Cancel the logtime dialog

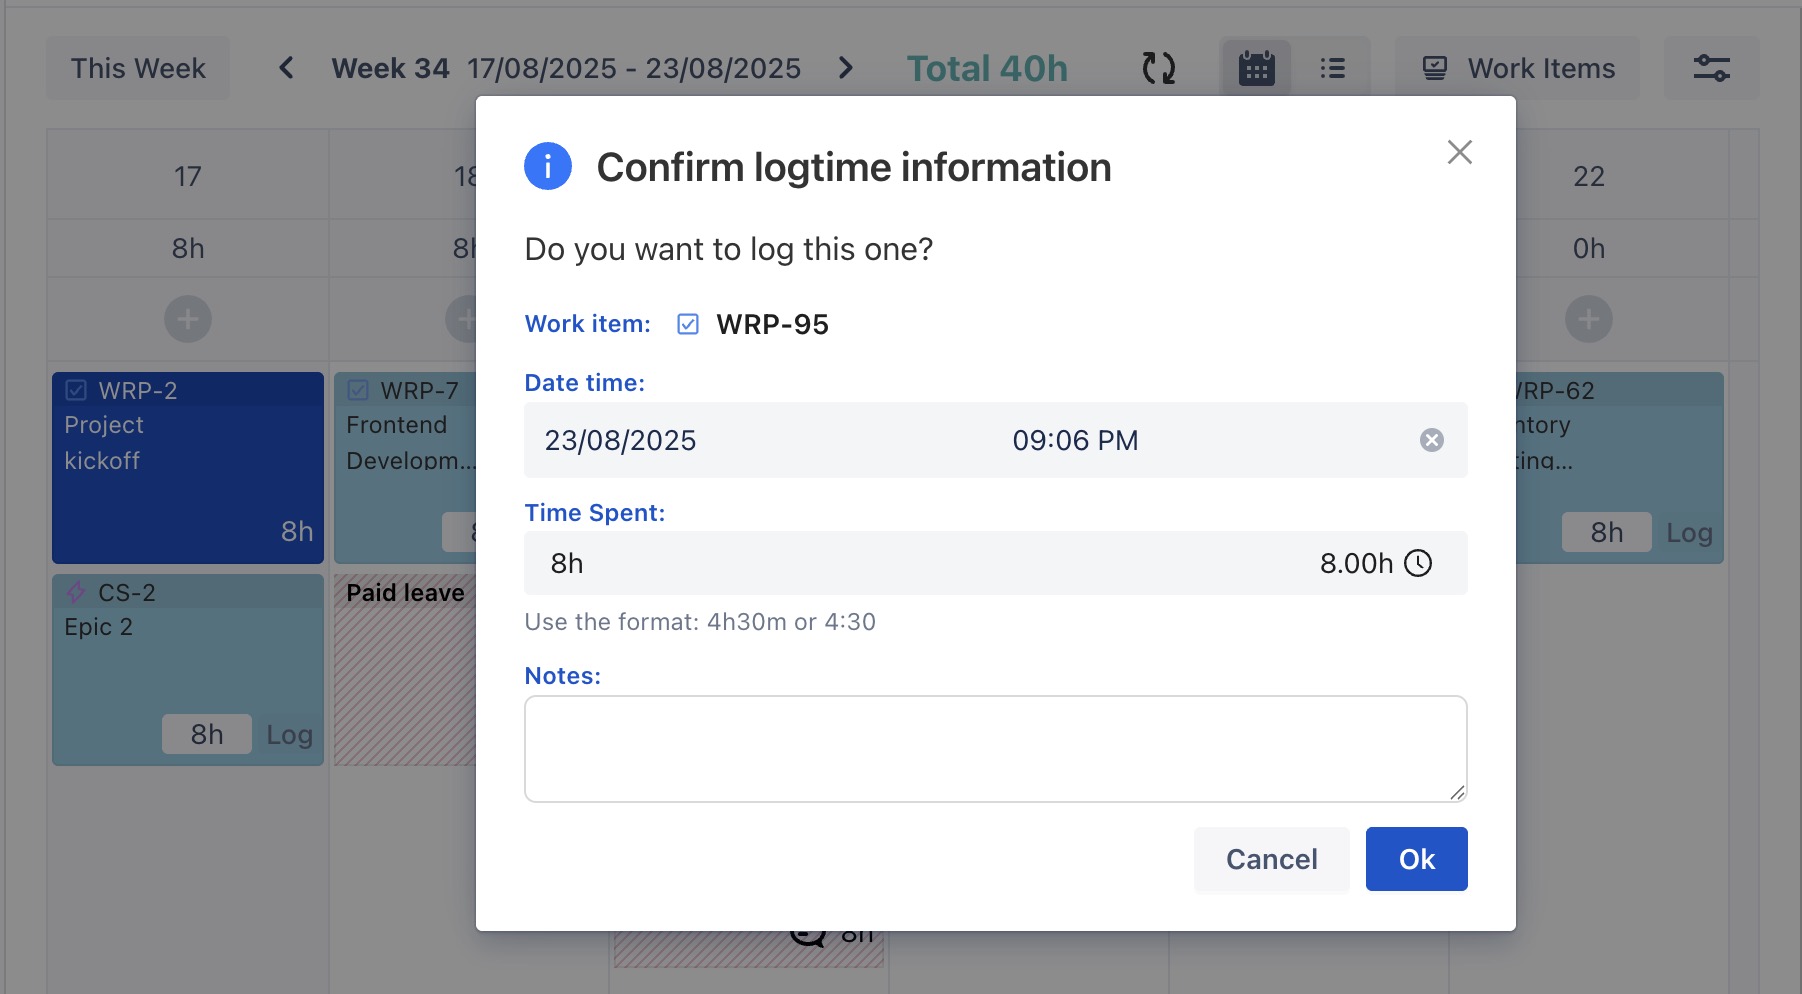click(1271, 859)
